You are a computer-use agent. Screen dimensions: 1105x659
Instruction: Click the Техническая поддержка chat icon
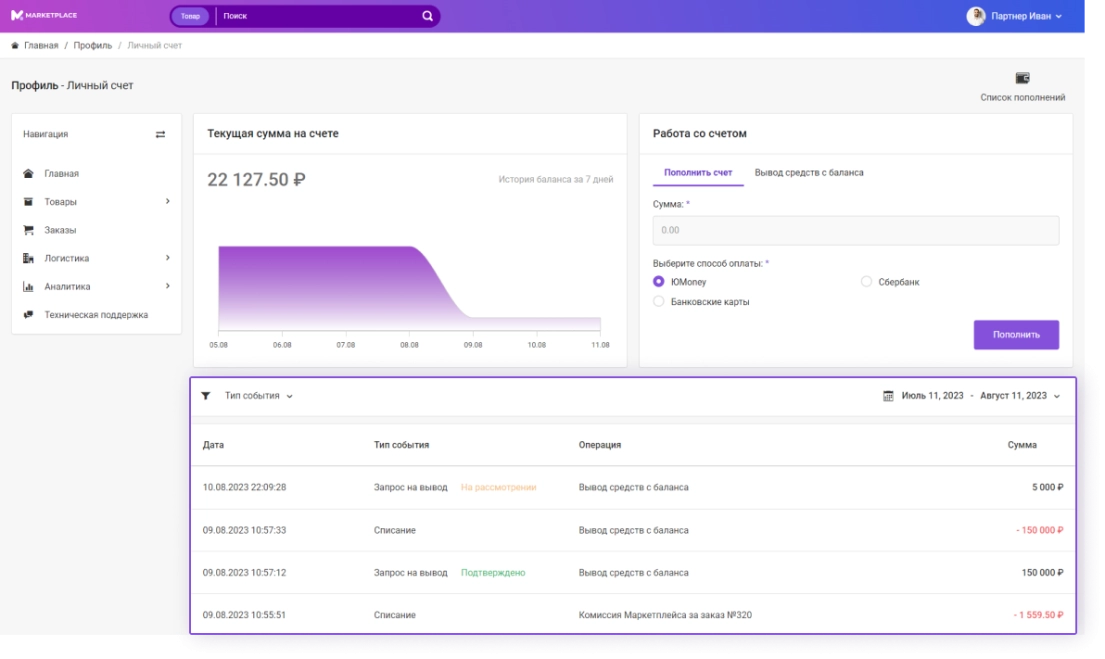29,314
